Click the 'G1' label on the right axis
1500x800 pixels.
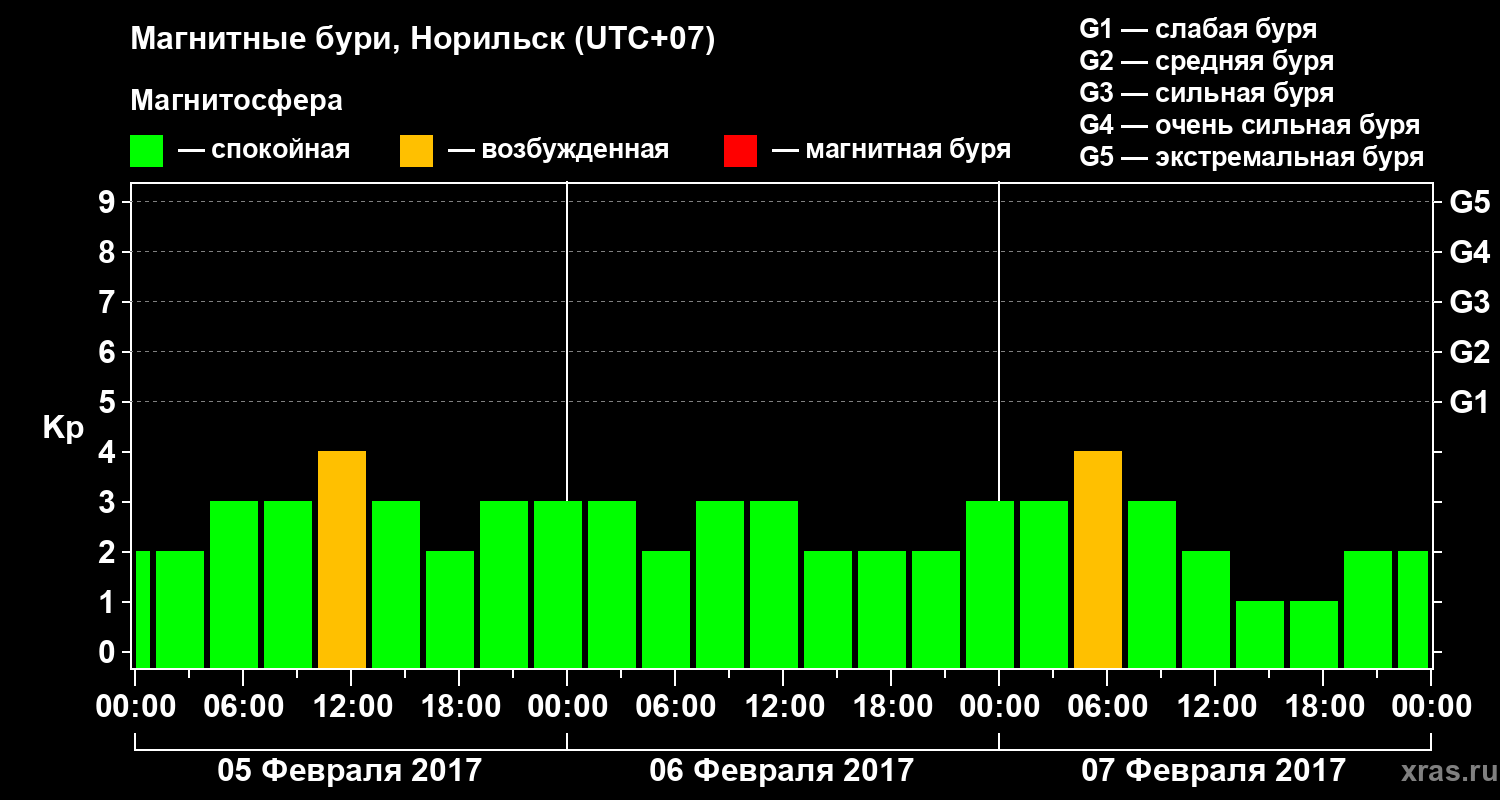[x=1469, y=402]
